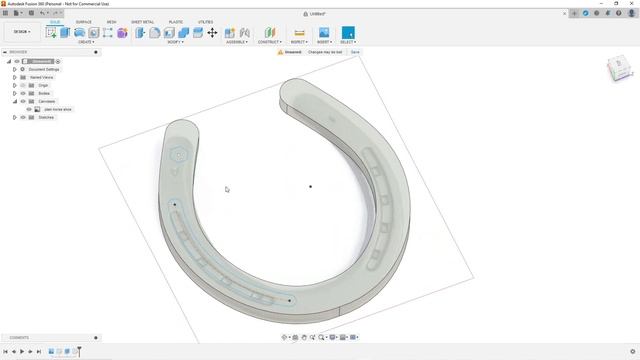Switch to the Solid tab

(55, 22)
